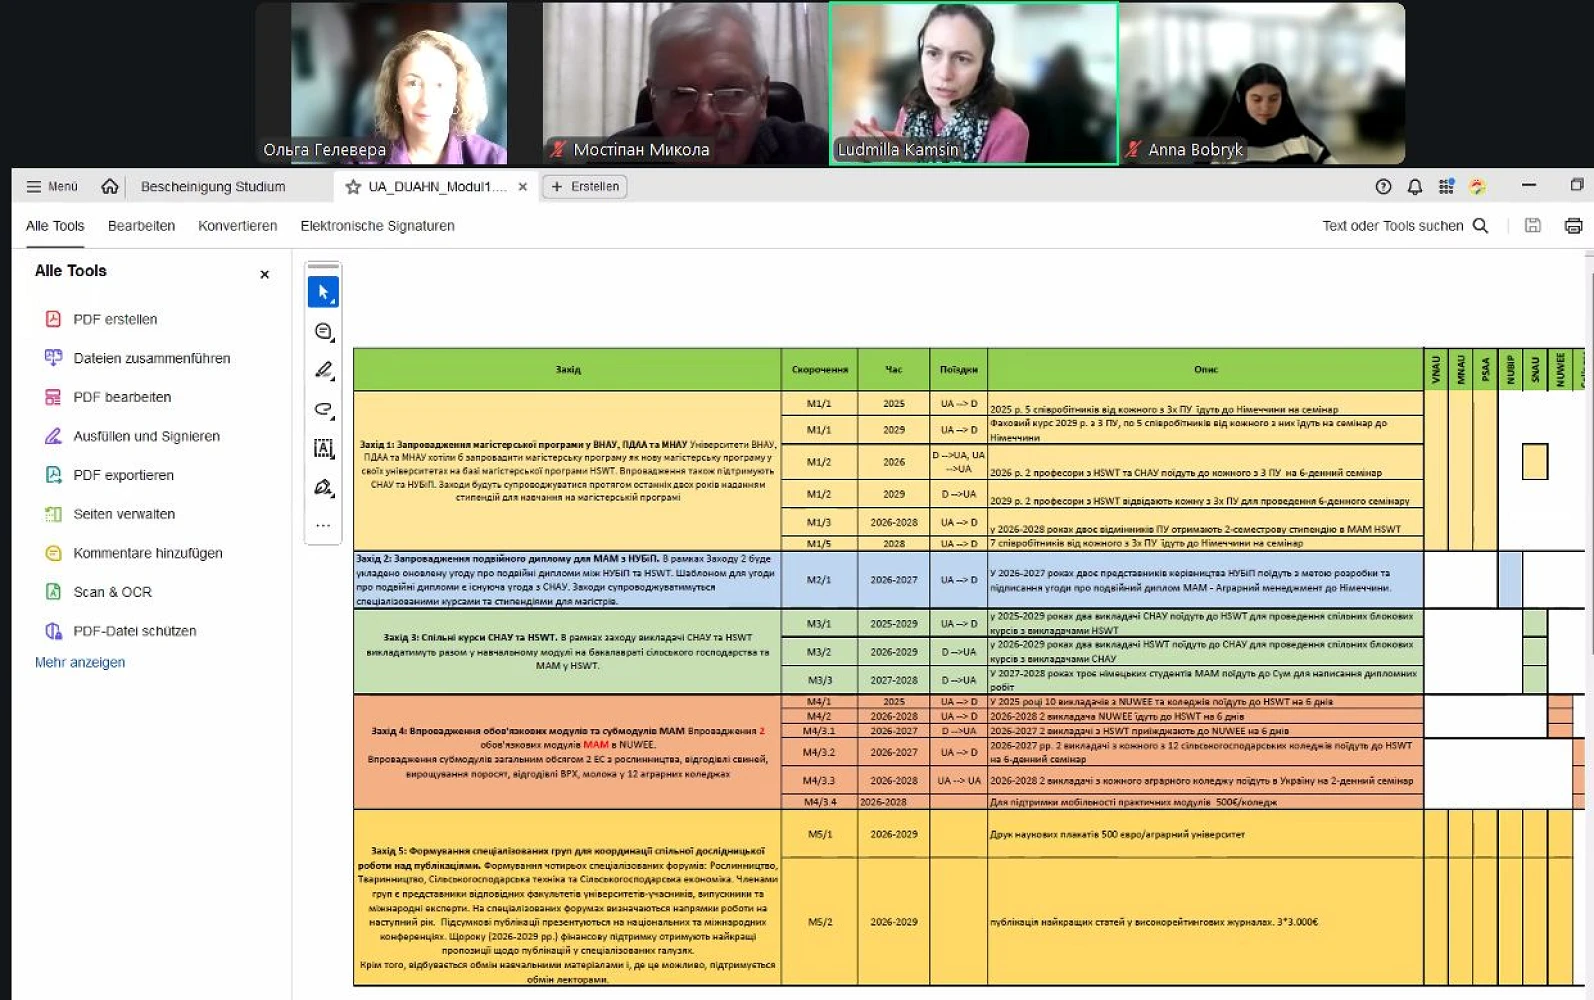Image resolution: width=1594 pixels, height=1000 pixels.
Task: Click the comment bubble tool icon
Action: coord(323,331)
